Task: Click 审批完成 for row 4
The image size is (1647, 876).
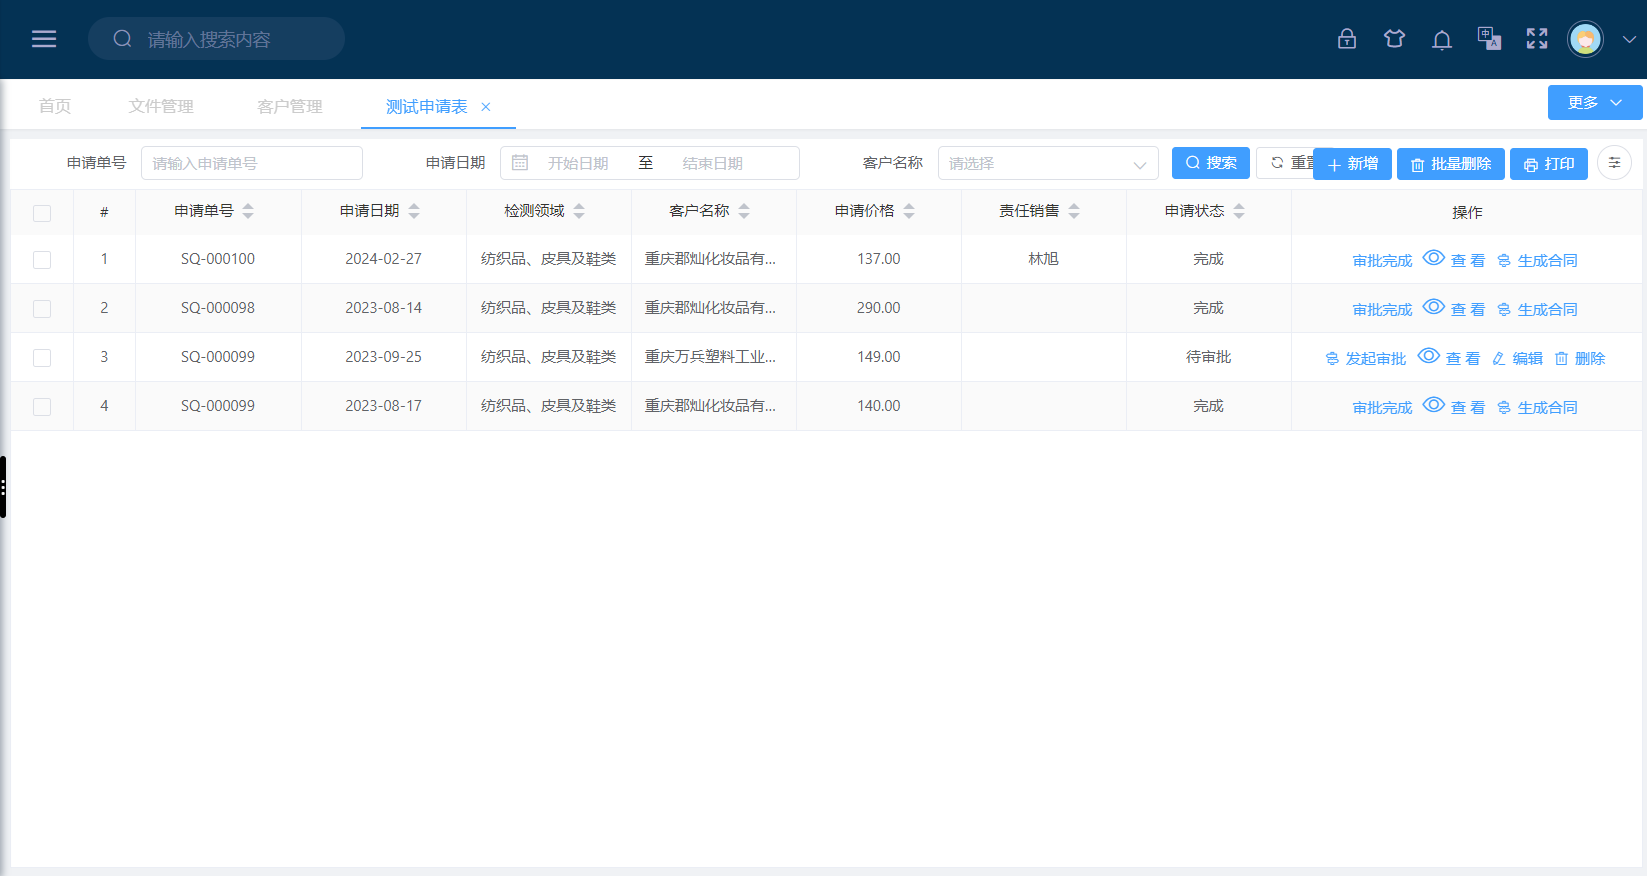Action: pos(1382,407)
